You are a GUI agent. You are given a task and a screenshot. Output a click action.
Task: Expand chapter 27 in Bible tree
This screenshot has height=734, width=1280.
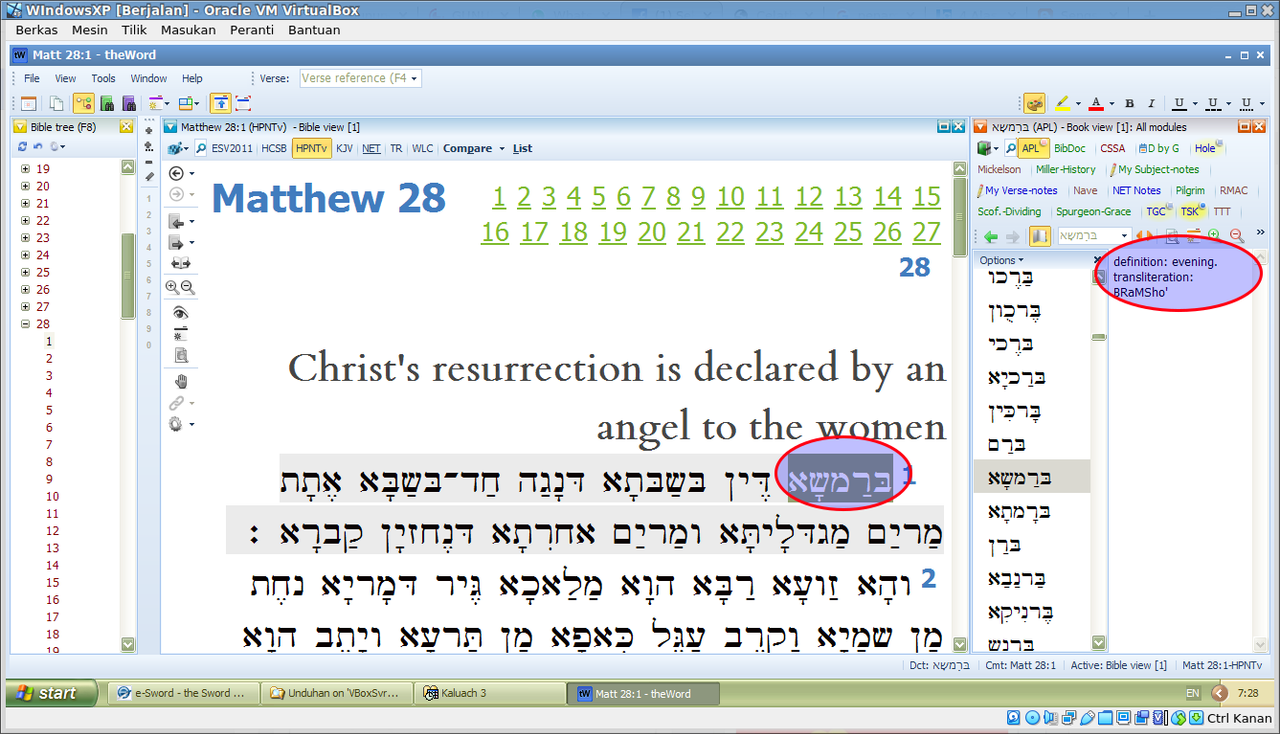click(x=25, y=307)
